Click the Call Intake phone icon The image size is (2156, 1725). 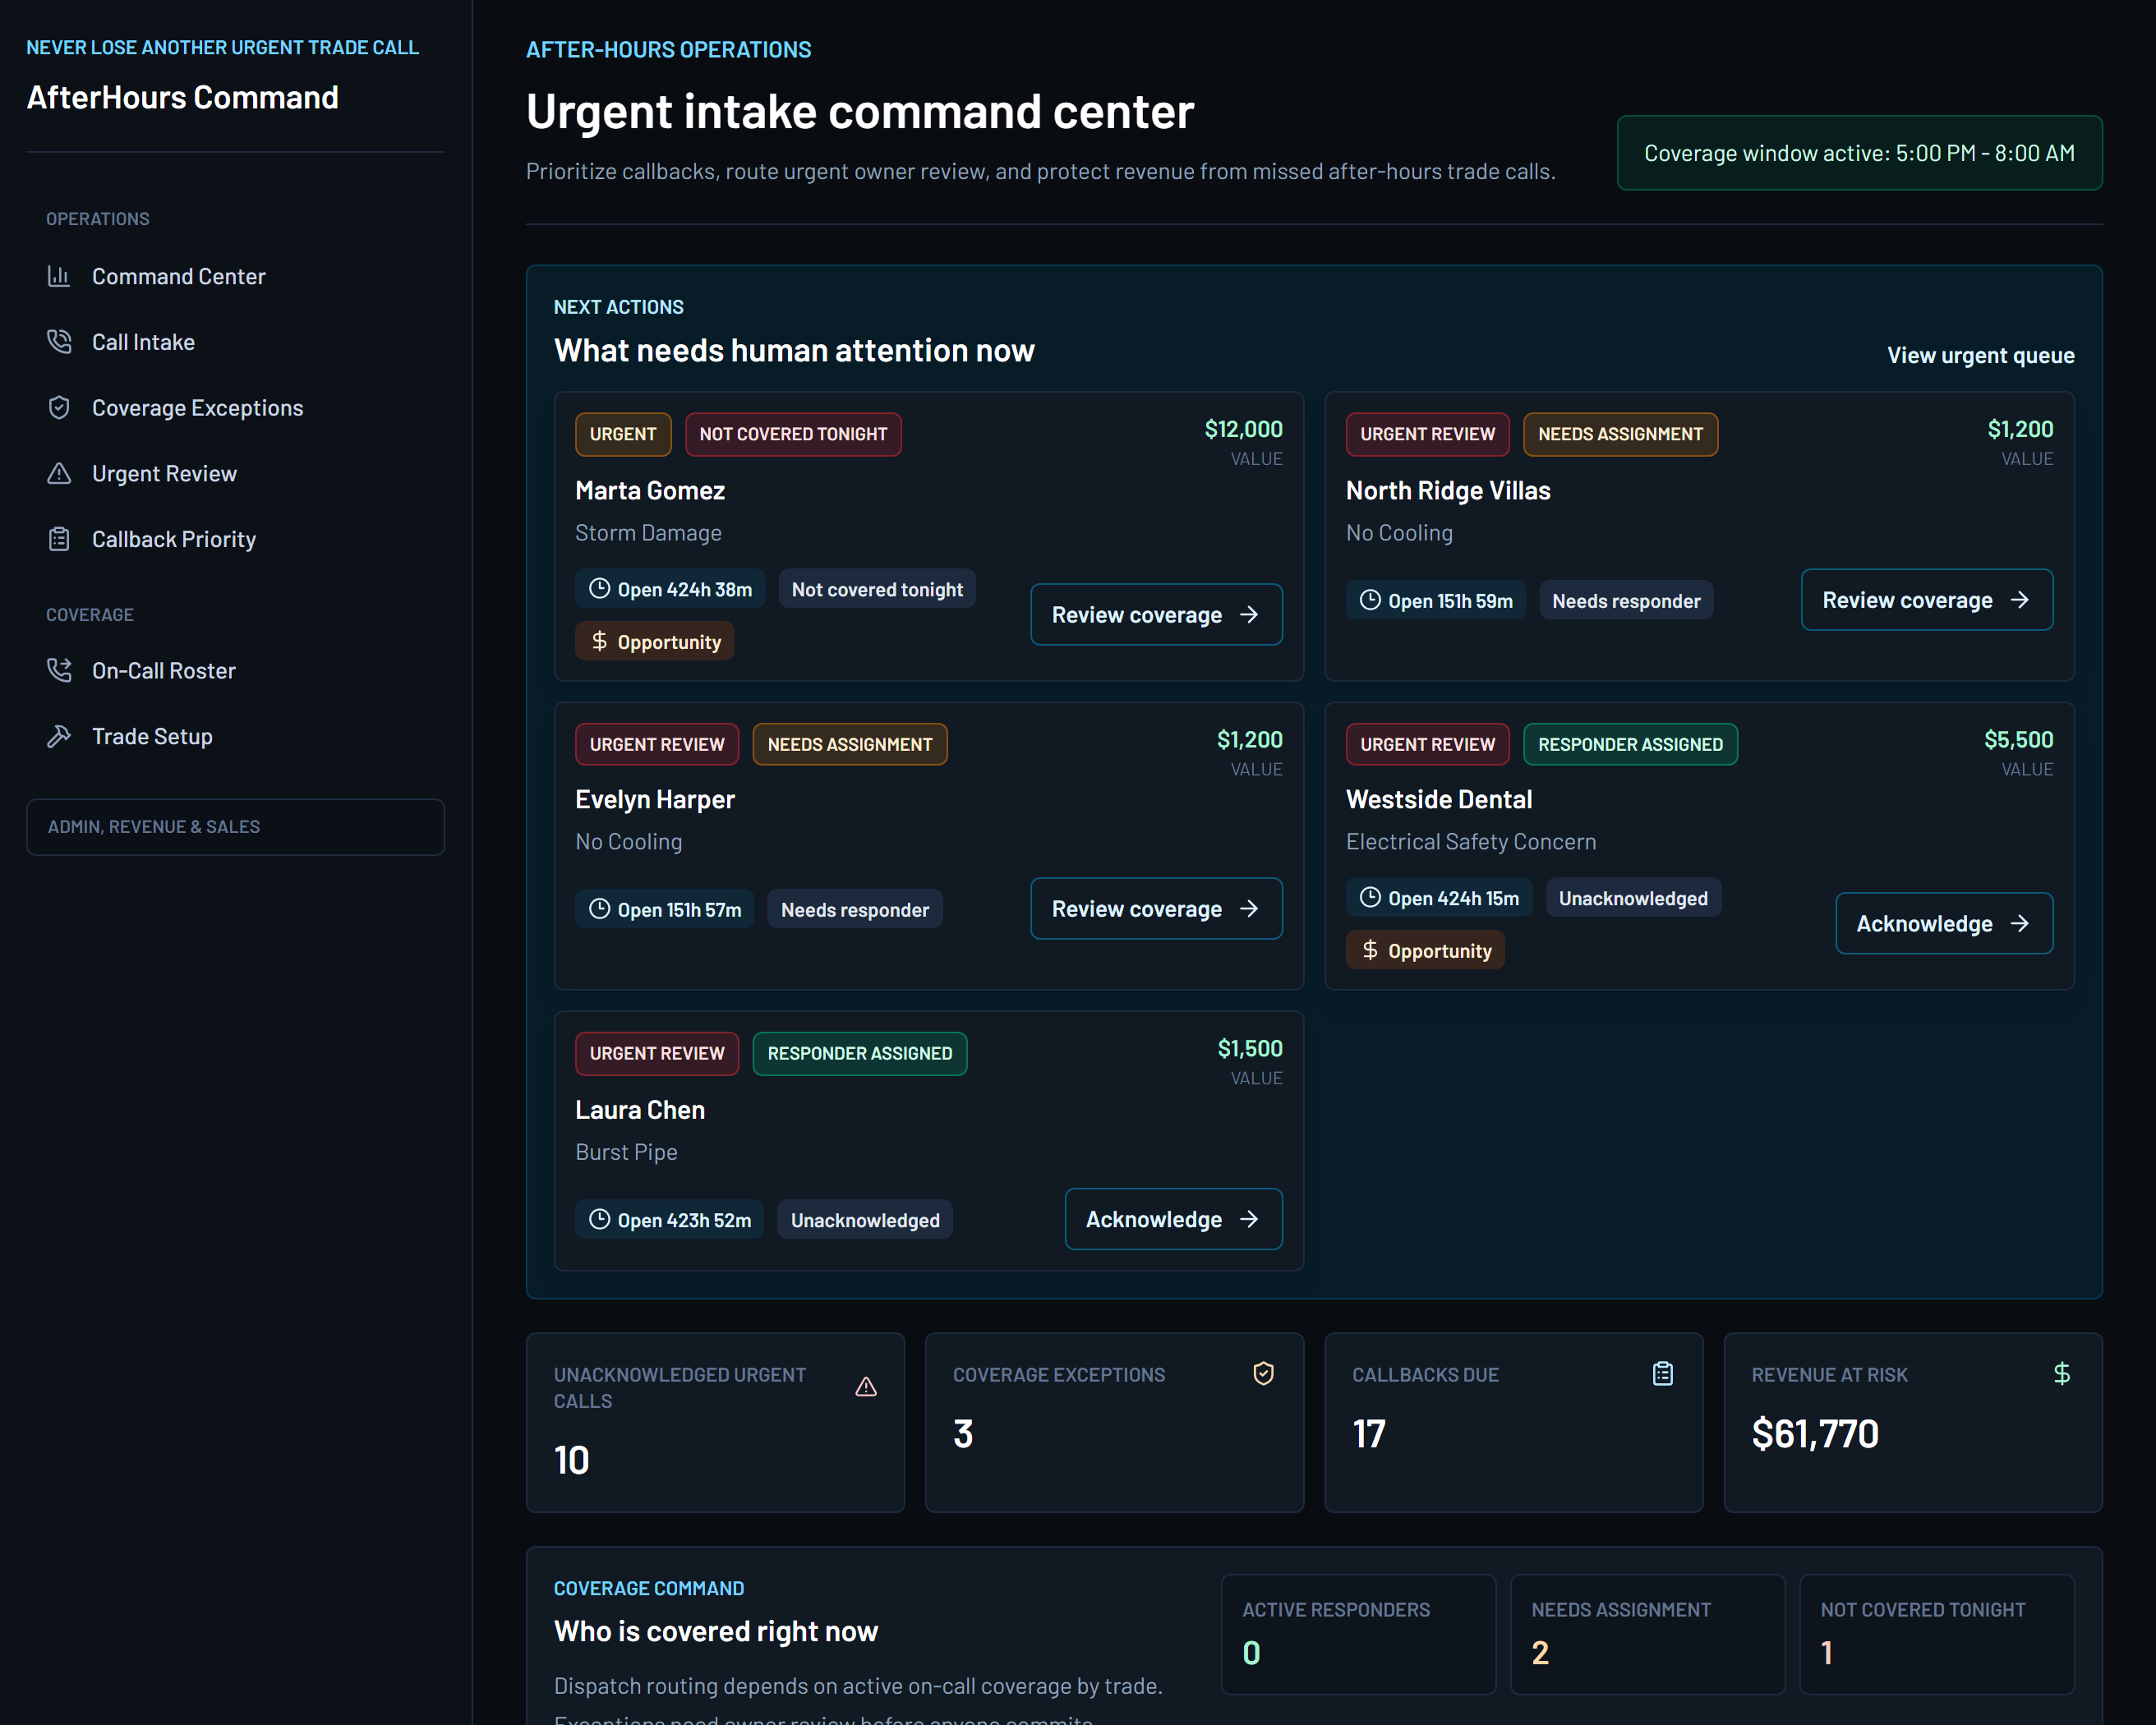[x=59, y=342]
